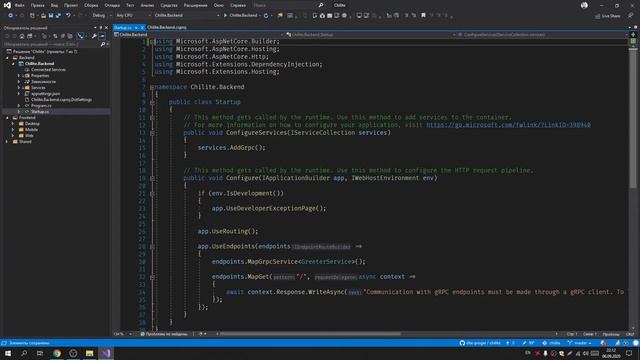Collapse the Startup class outline toggle
Screen dimensions: 640x360
click(152, 102)
